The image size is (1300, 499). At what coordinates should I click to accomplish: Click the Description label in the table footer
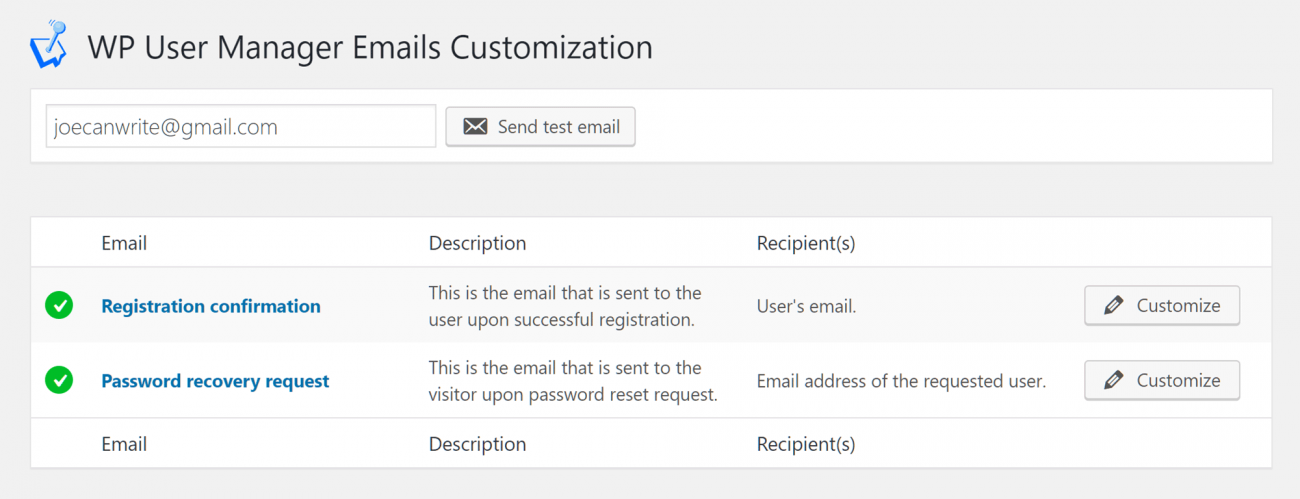(477, 444)
